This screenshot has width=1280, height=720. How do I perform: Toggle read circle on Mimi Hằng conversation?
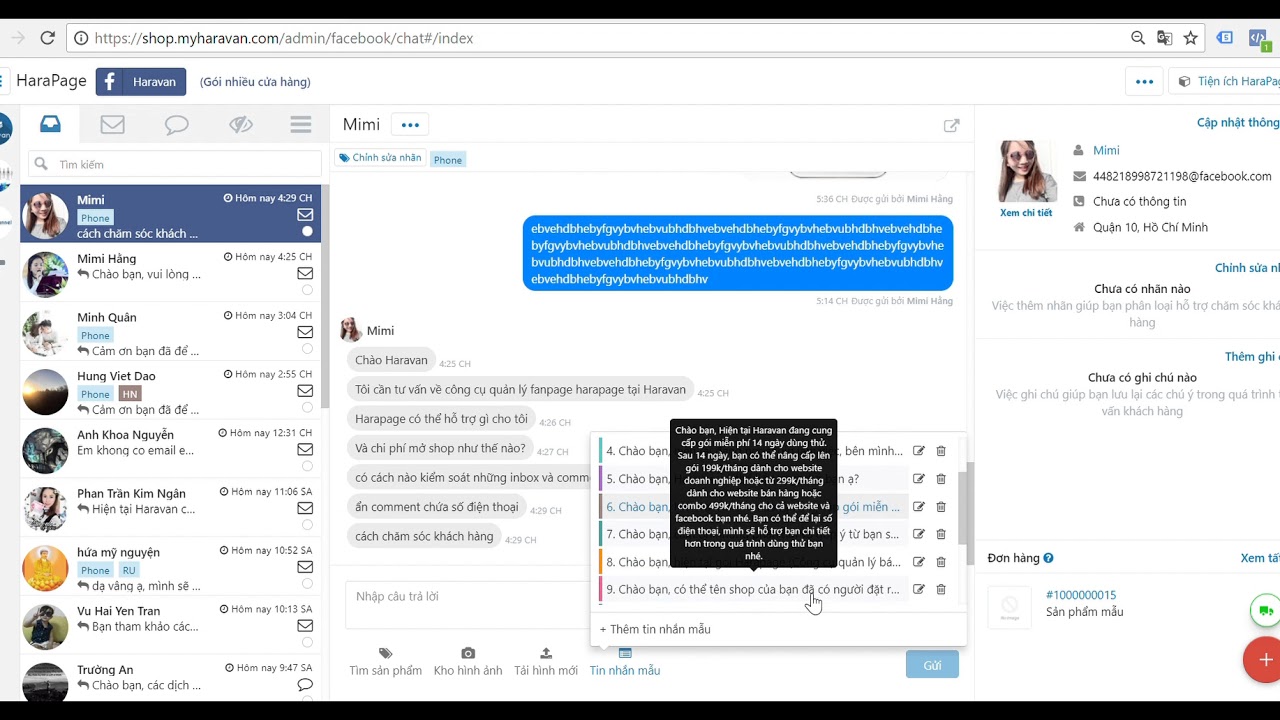(307, 290)
